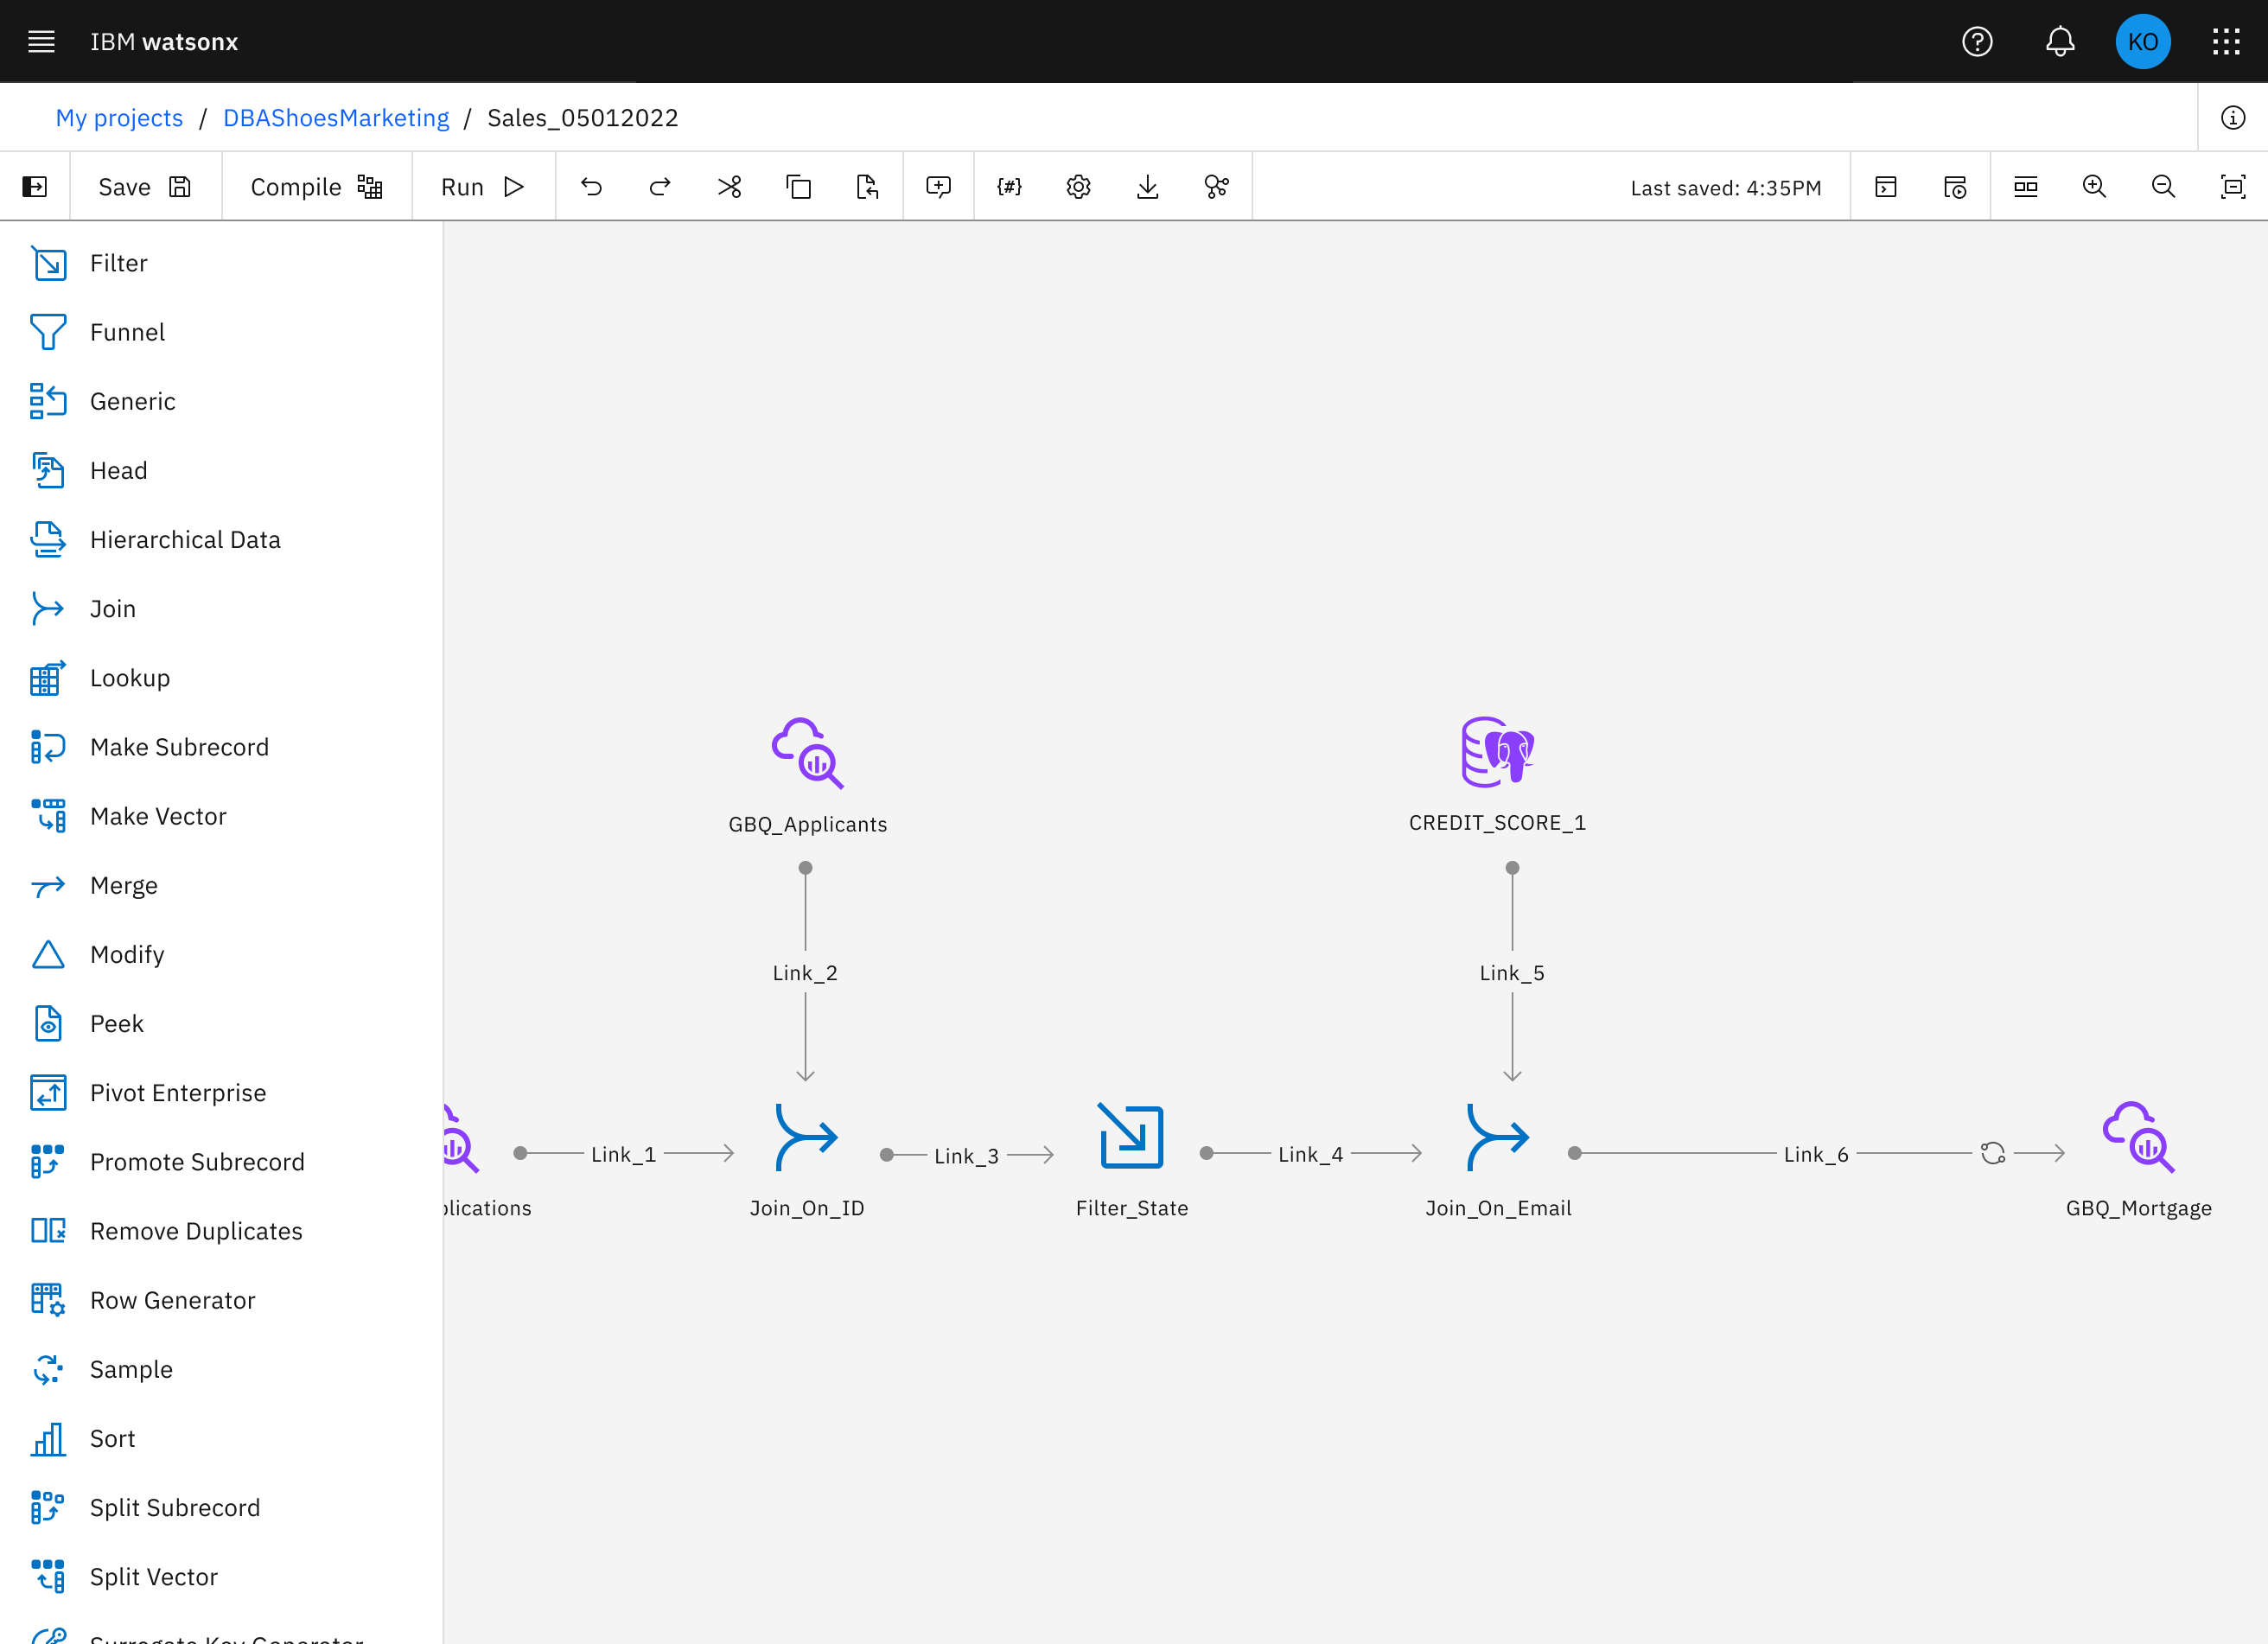This screenshot has width=2268, height=1644.
Task: Click the download icon in toolbar
Action: click(1147, 187)
